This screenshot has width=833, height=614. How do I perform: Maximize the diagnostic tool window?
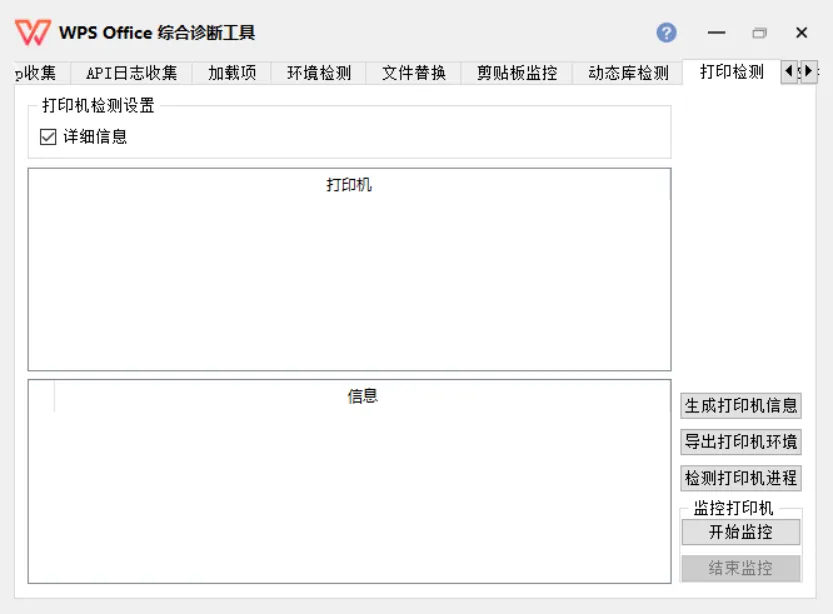click(x=759, y=33)
